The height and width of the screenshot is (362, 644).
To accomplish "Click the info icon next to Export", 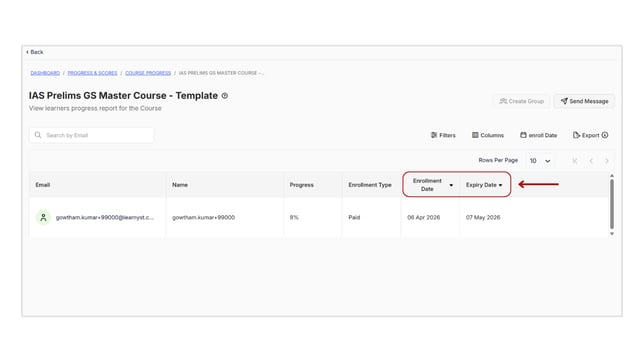I will [x=605, y=135].
